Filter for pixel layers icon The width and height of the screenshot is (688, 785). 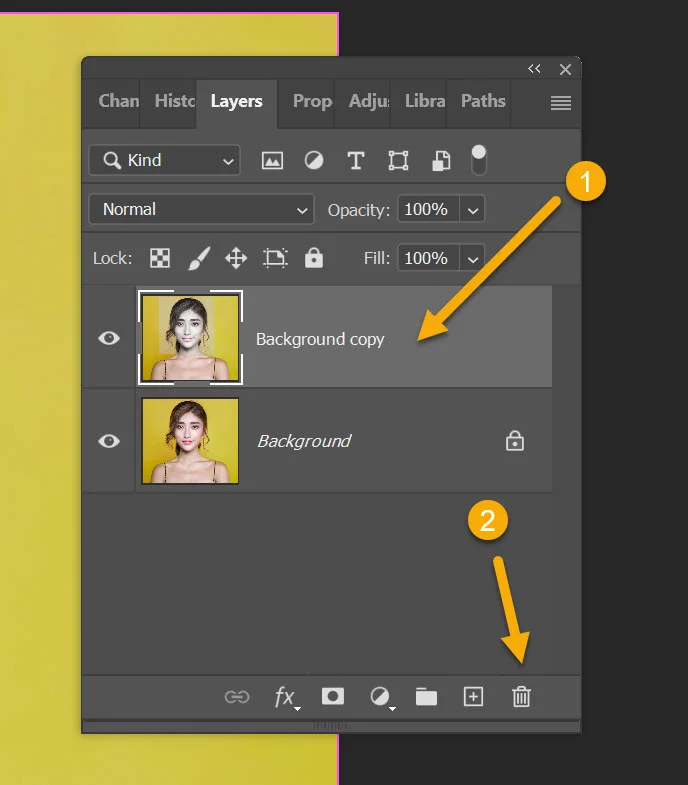point(272,161)
